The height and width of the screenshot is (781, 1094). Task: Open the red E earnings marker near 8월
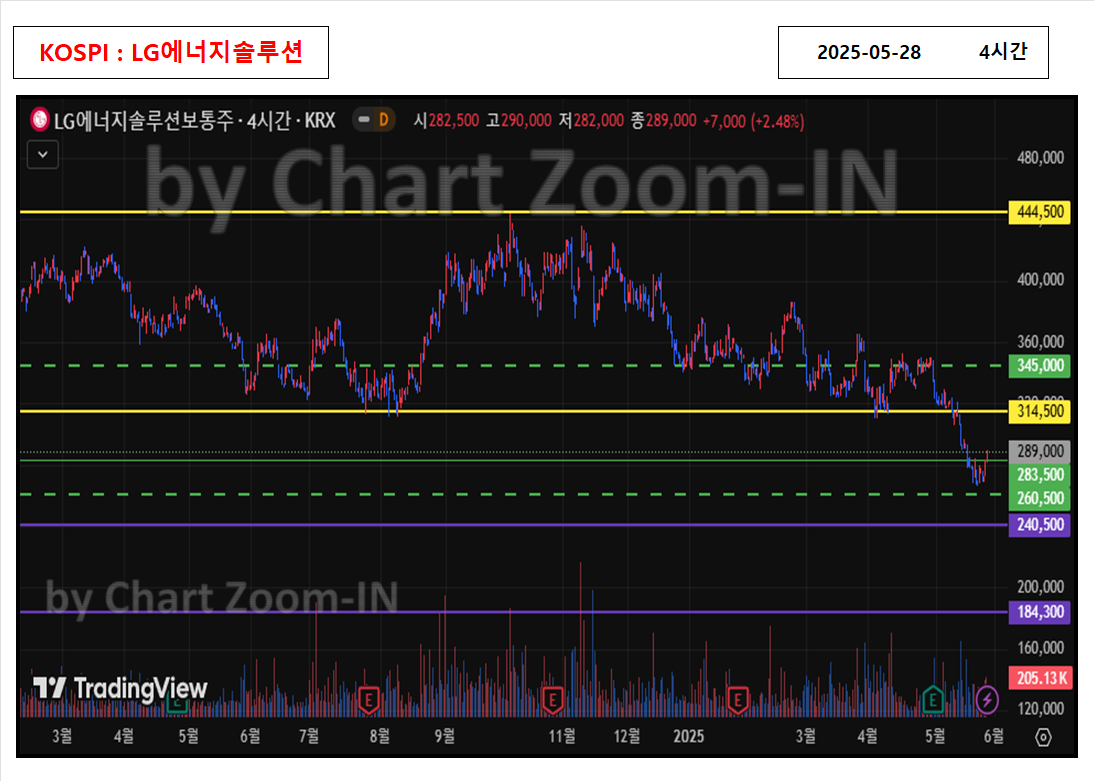tap(368, 699)
